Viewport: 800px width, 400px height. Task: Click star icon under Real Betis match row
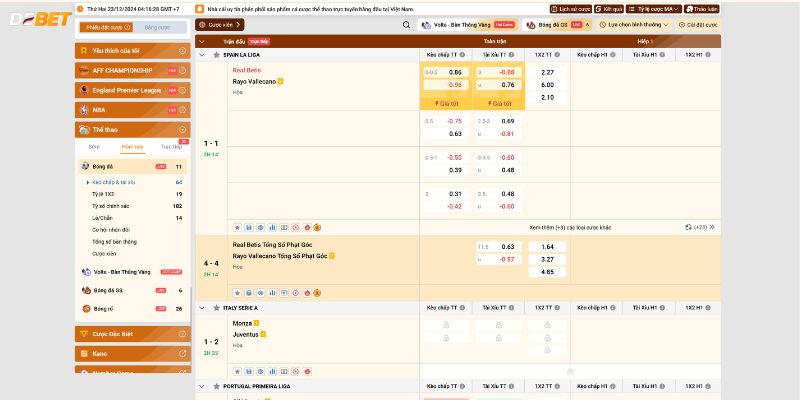pyautogui.click(x=237, y=228)
